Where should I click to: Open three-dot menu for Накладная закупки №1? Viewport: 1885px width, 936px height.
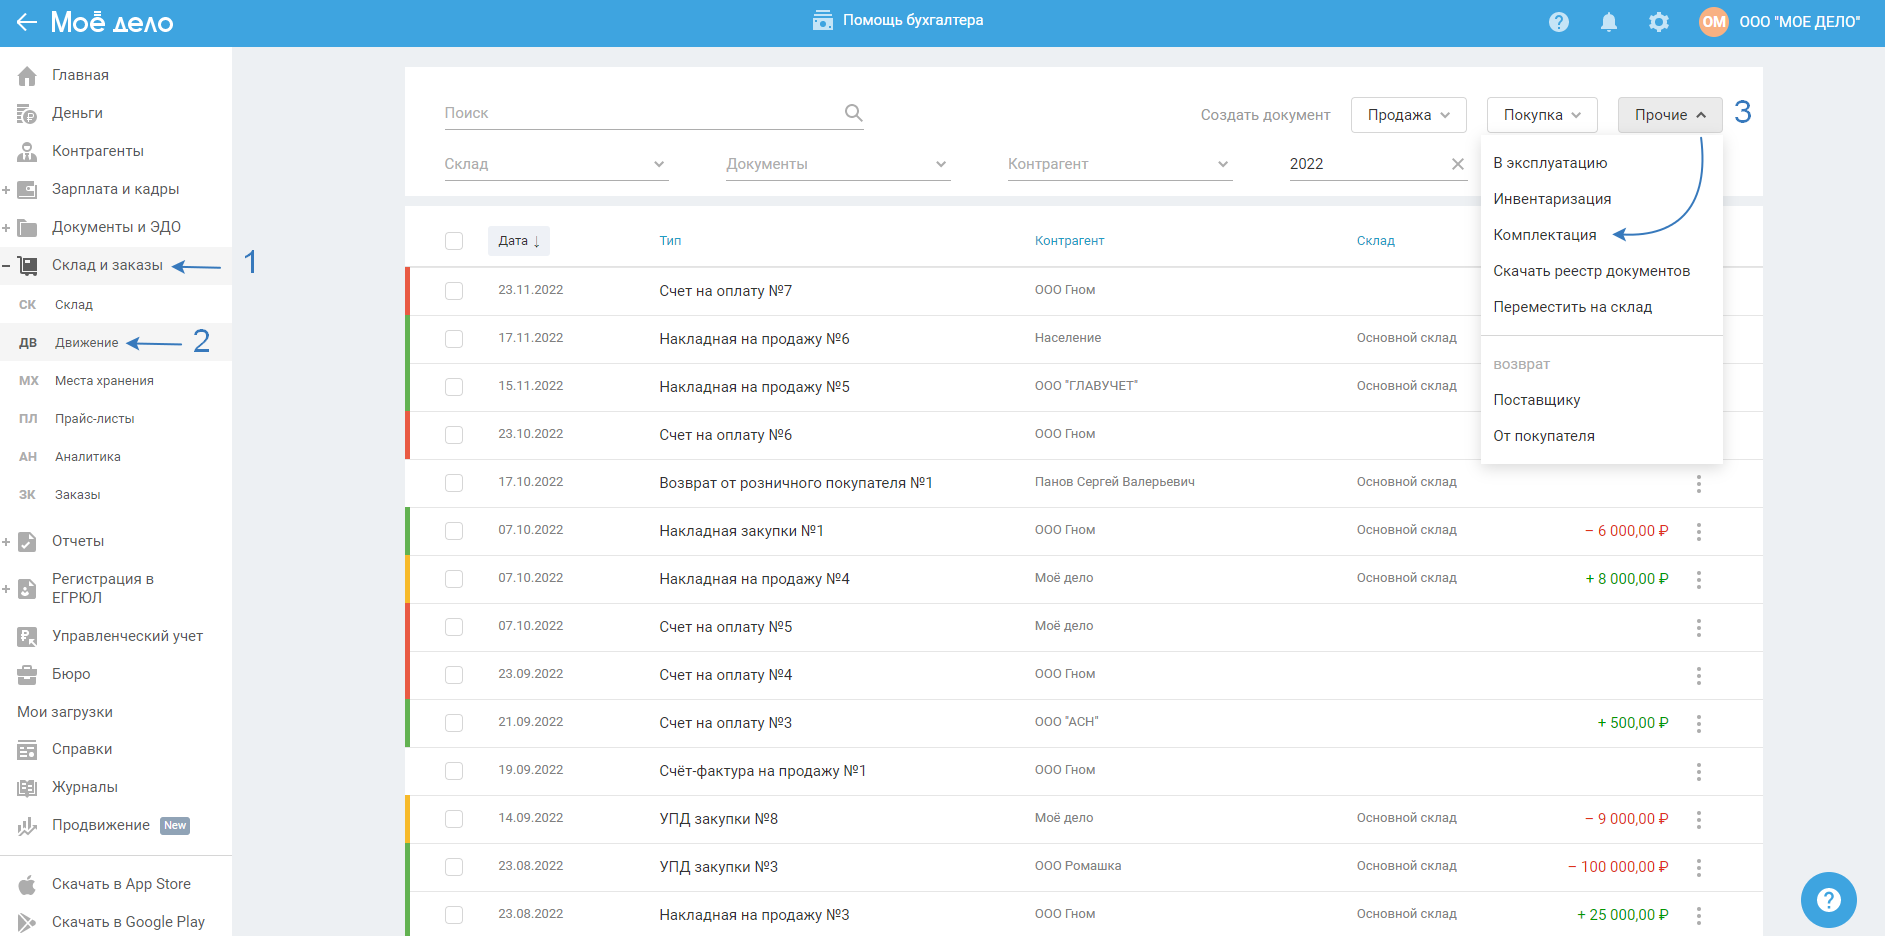(1698, 531)
